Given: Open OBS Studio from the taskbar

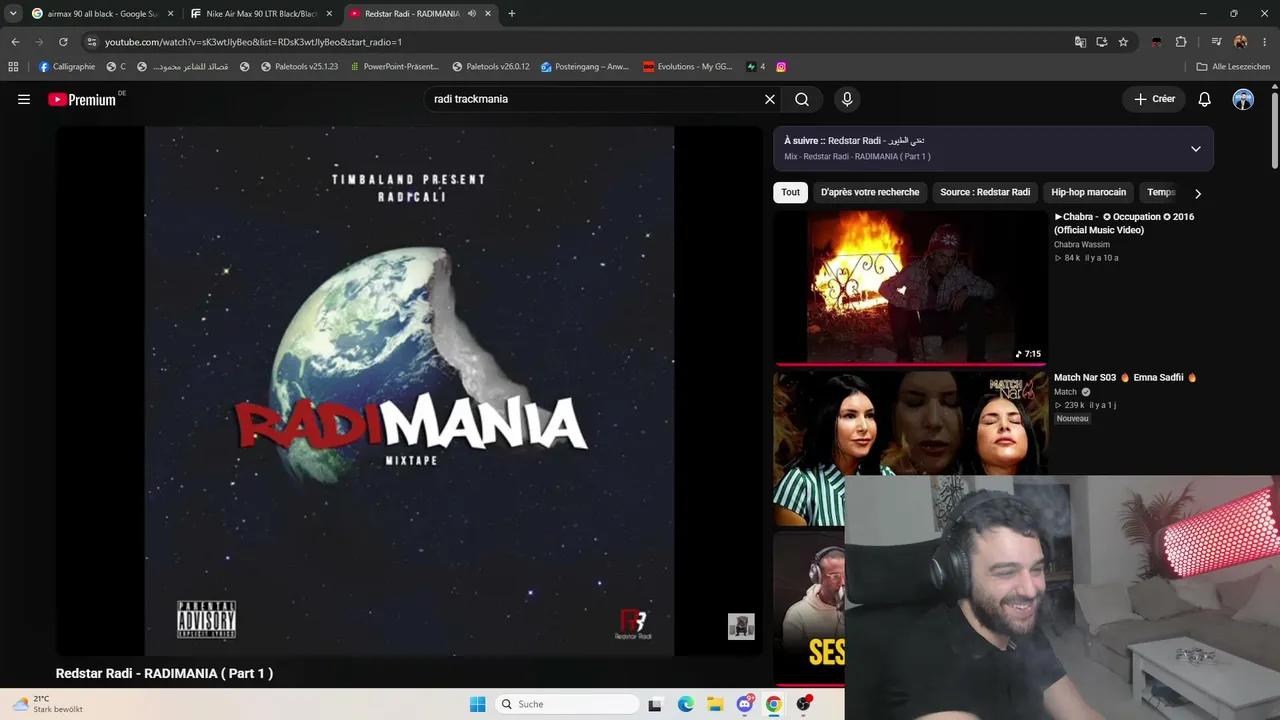Looking at the screenshot, I should click(x=803, y=704).
